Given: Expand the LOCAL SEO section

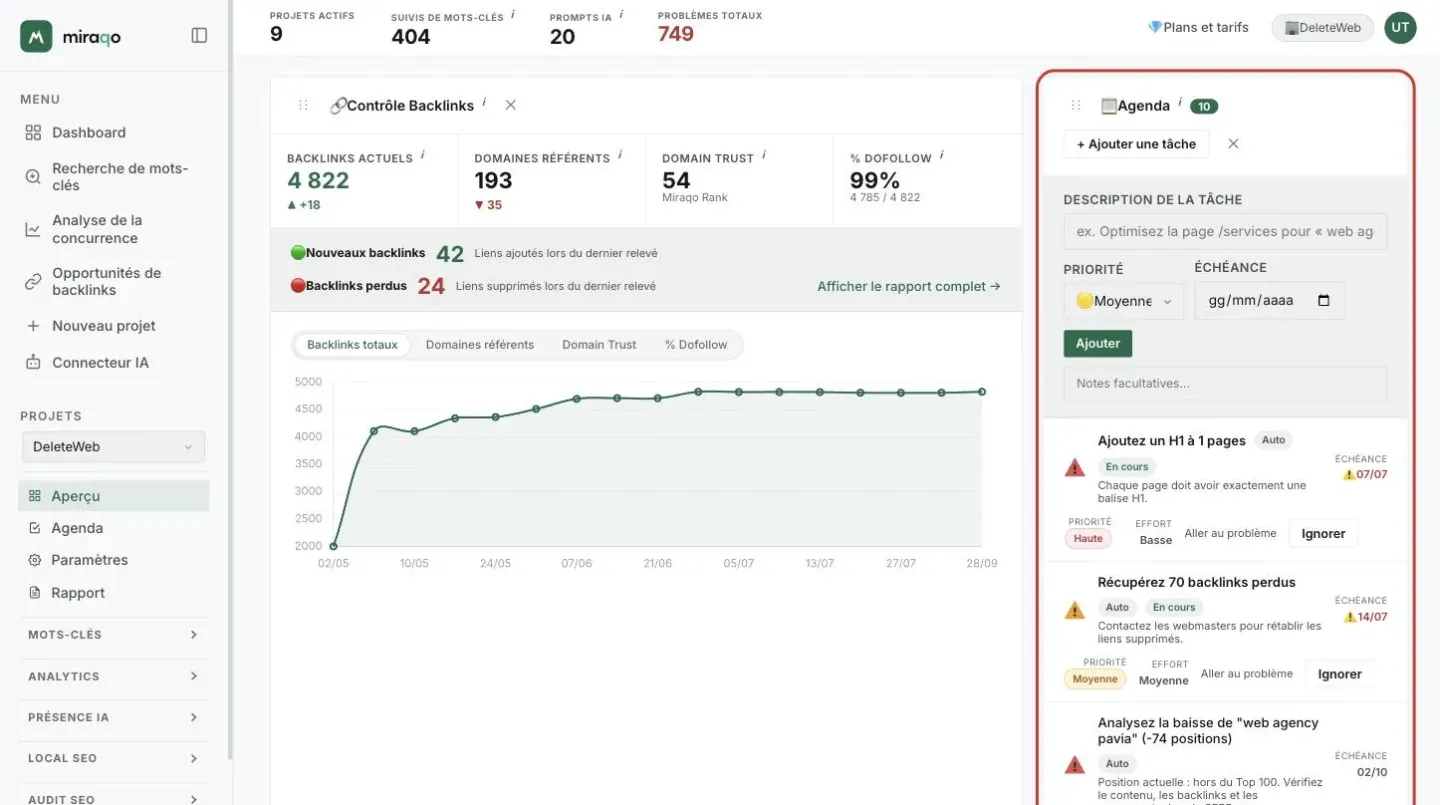Looking at the screenshot, I should click(113, 759).
